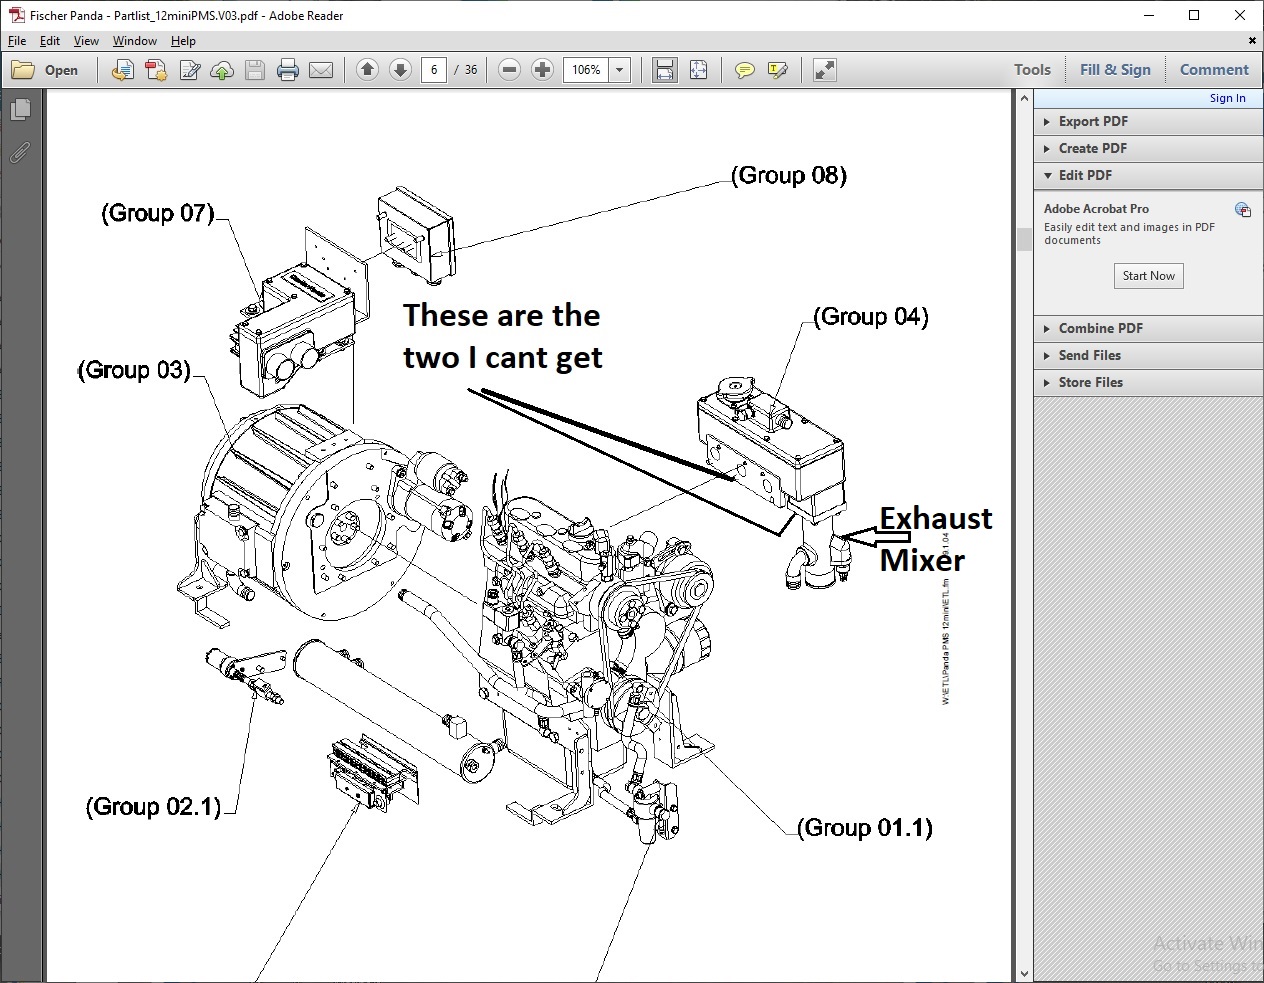Image resolution: width=1264 pixels, height=983 pixels.
Task: Select the Highlight text tool icon
Action: click(777, 70)
